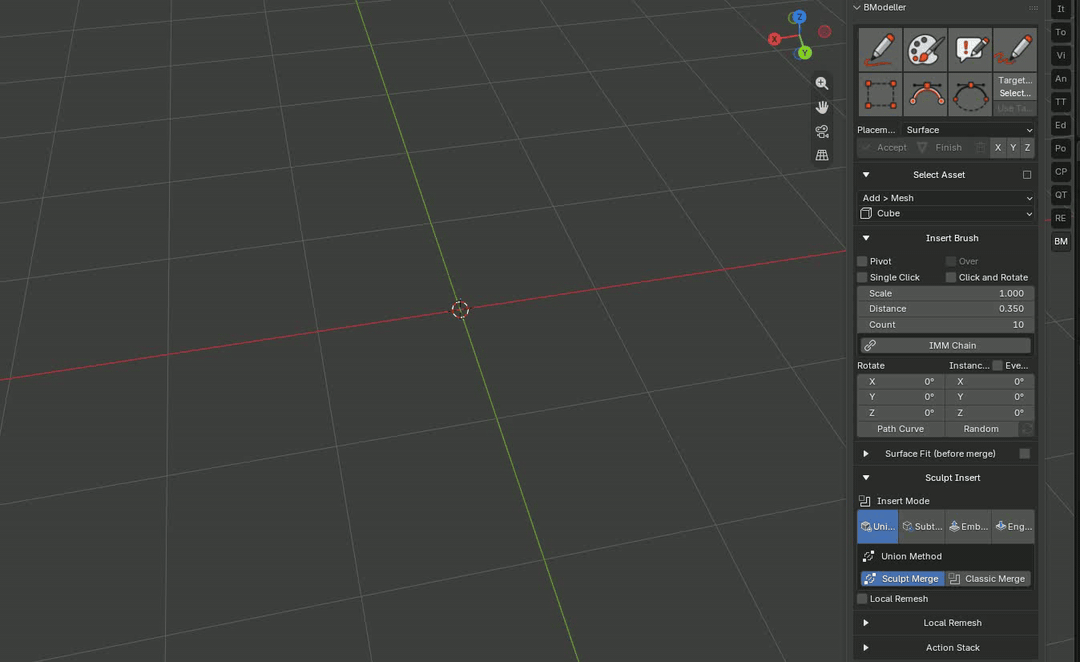
Task: Select Emboss insert mode
Action: 968,526
